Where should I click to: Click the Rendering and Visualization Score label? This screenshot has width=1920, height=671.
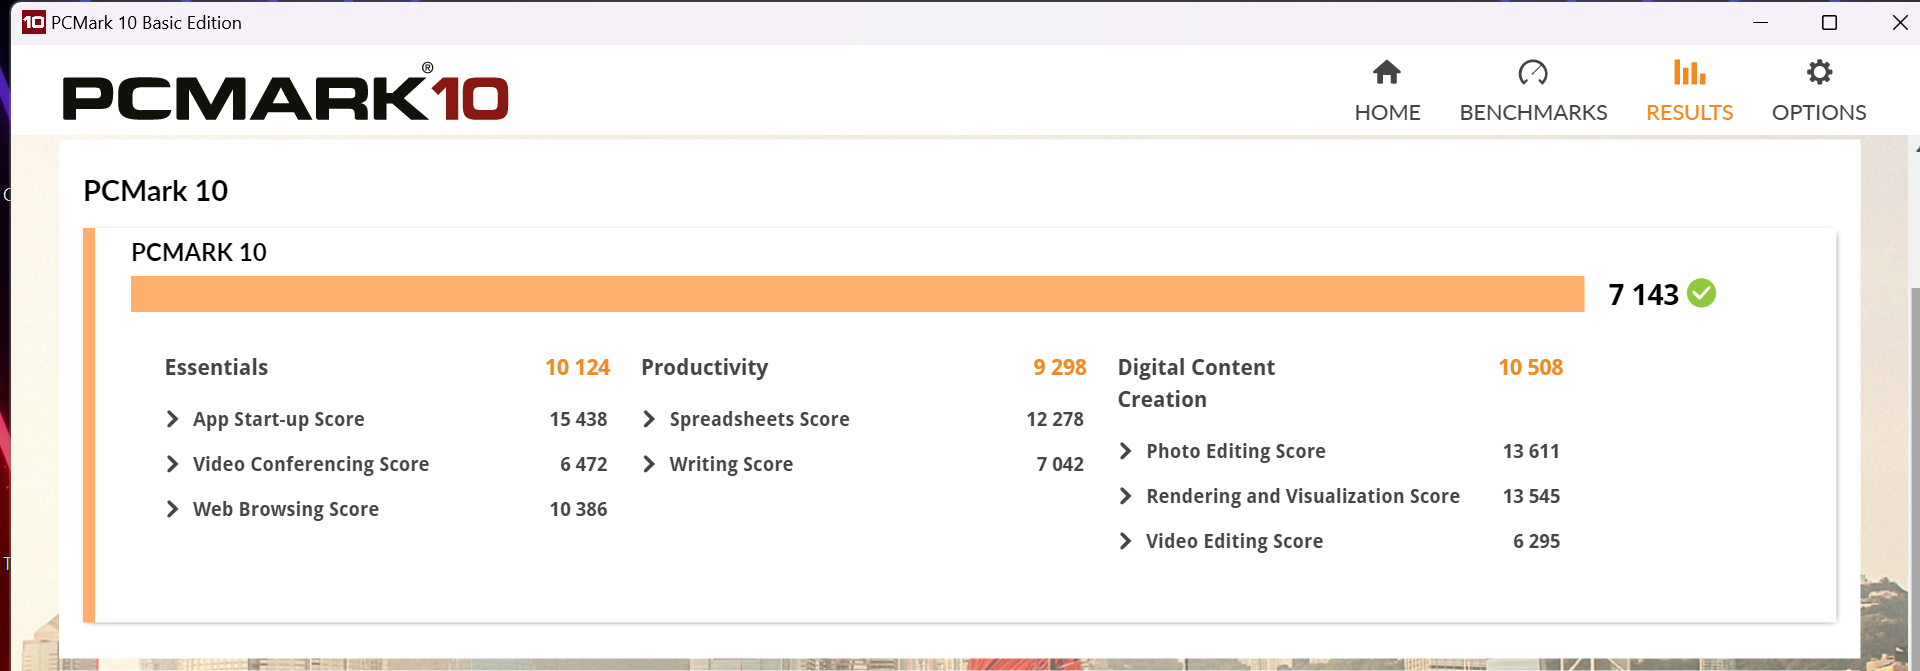pyautogui.click(x=1303, y=496)
